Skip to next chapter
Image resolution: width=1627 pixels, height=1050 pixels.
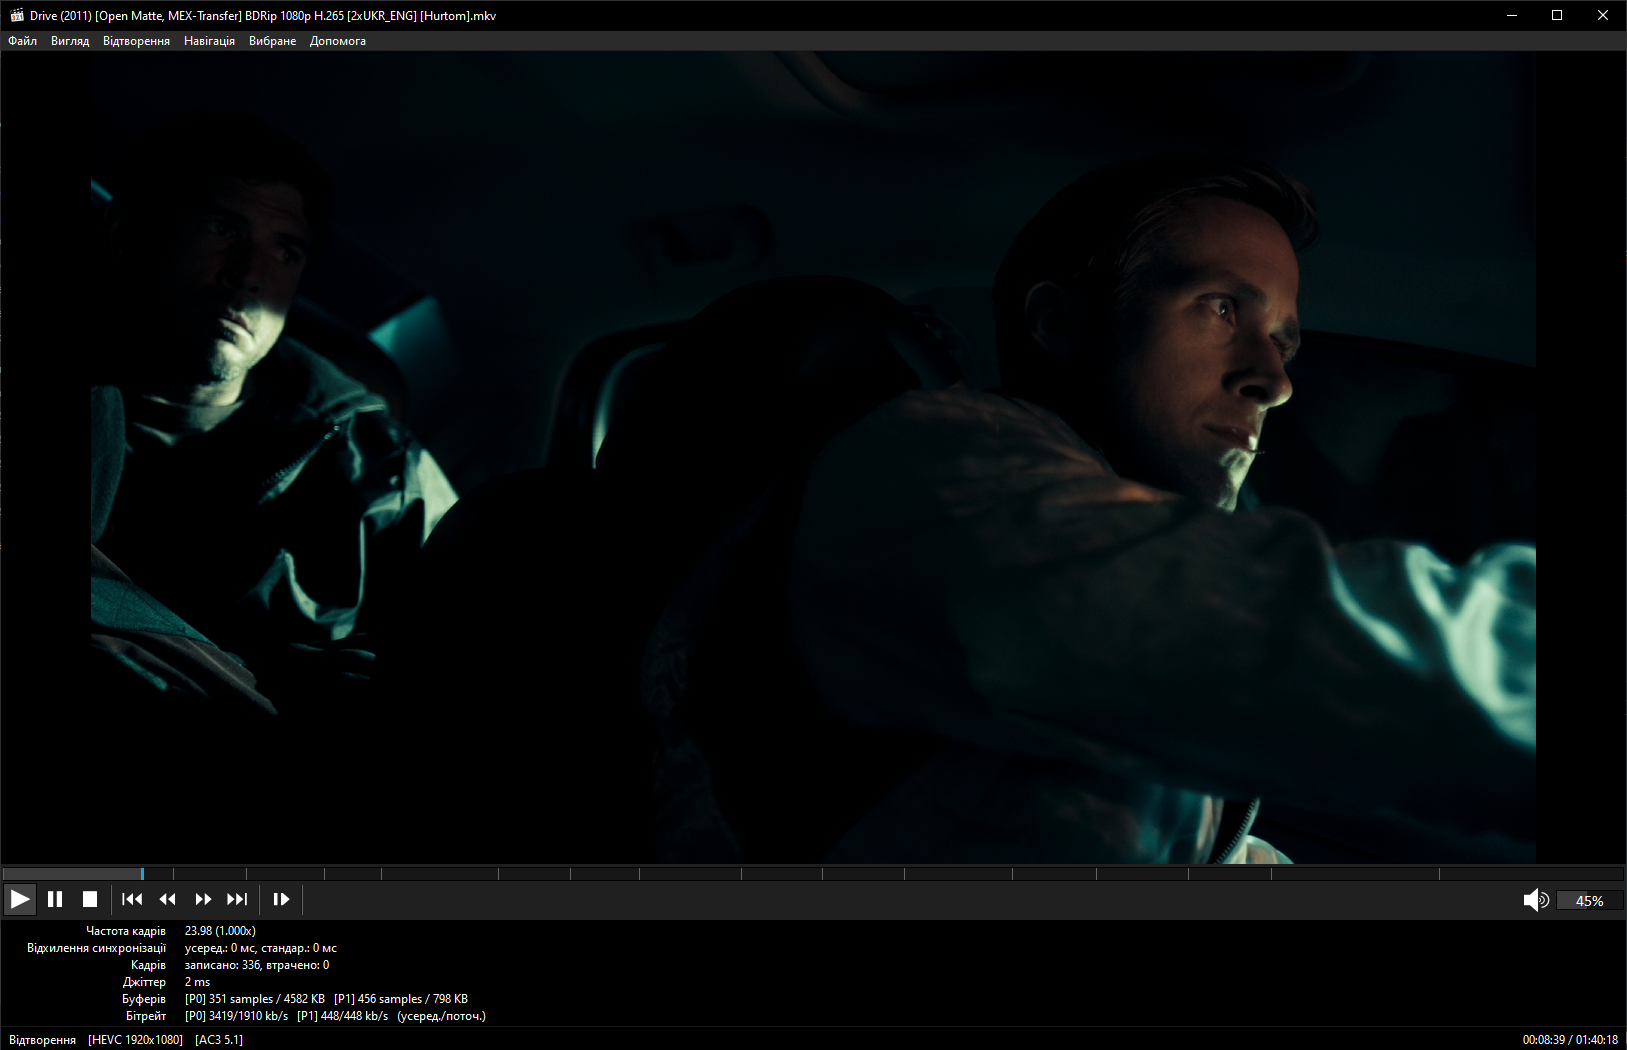[x=237, y=899]
